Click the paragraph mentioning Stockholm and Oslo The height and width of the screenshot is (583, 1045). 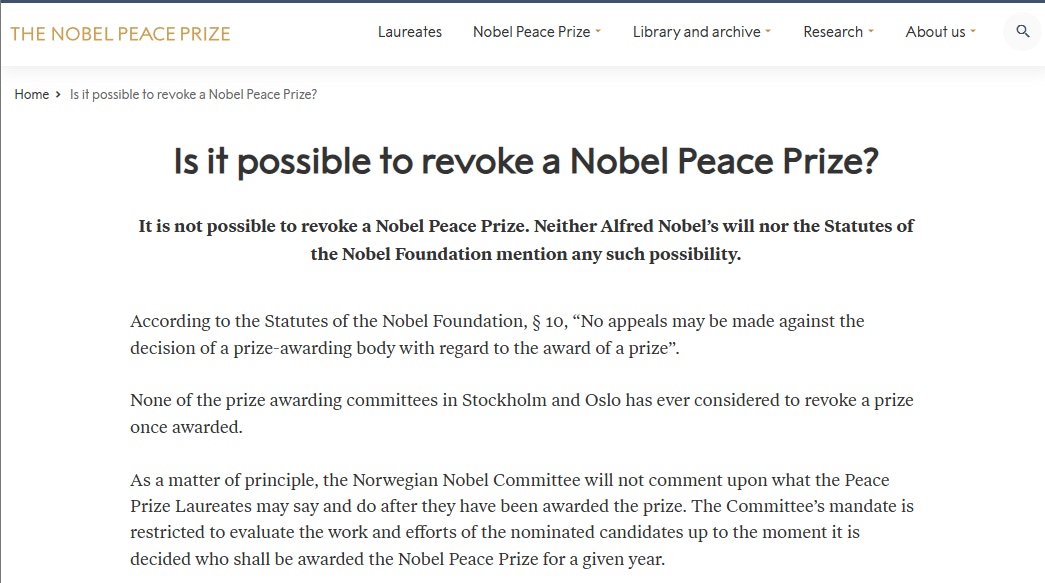pos(521,413)
